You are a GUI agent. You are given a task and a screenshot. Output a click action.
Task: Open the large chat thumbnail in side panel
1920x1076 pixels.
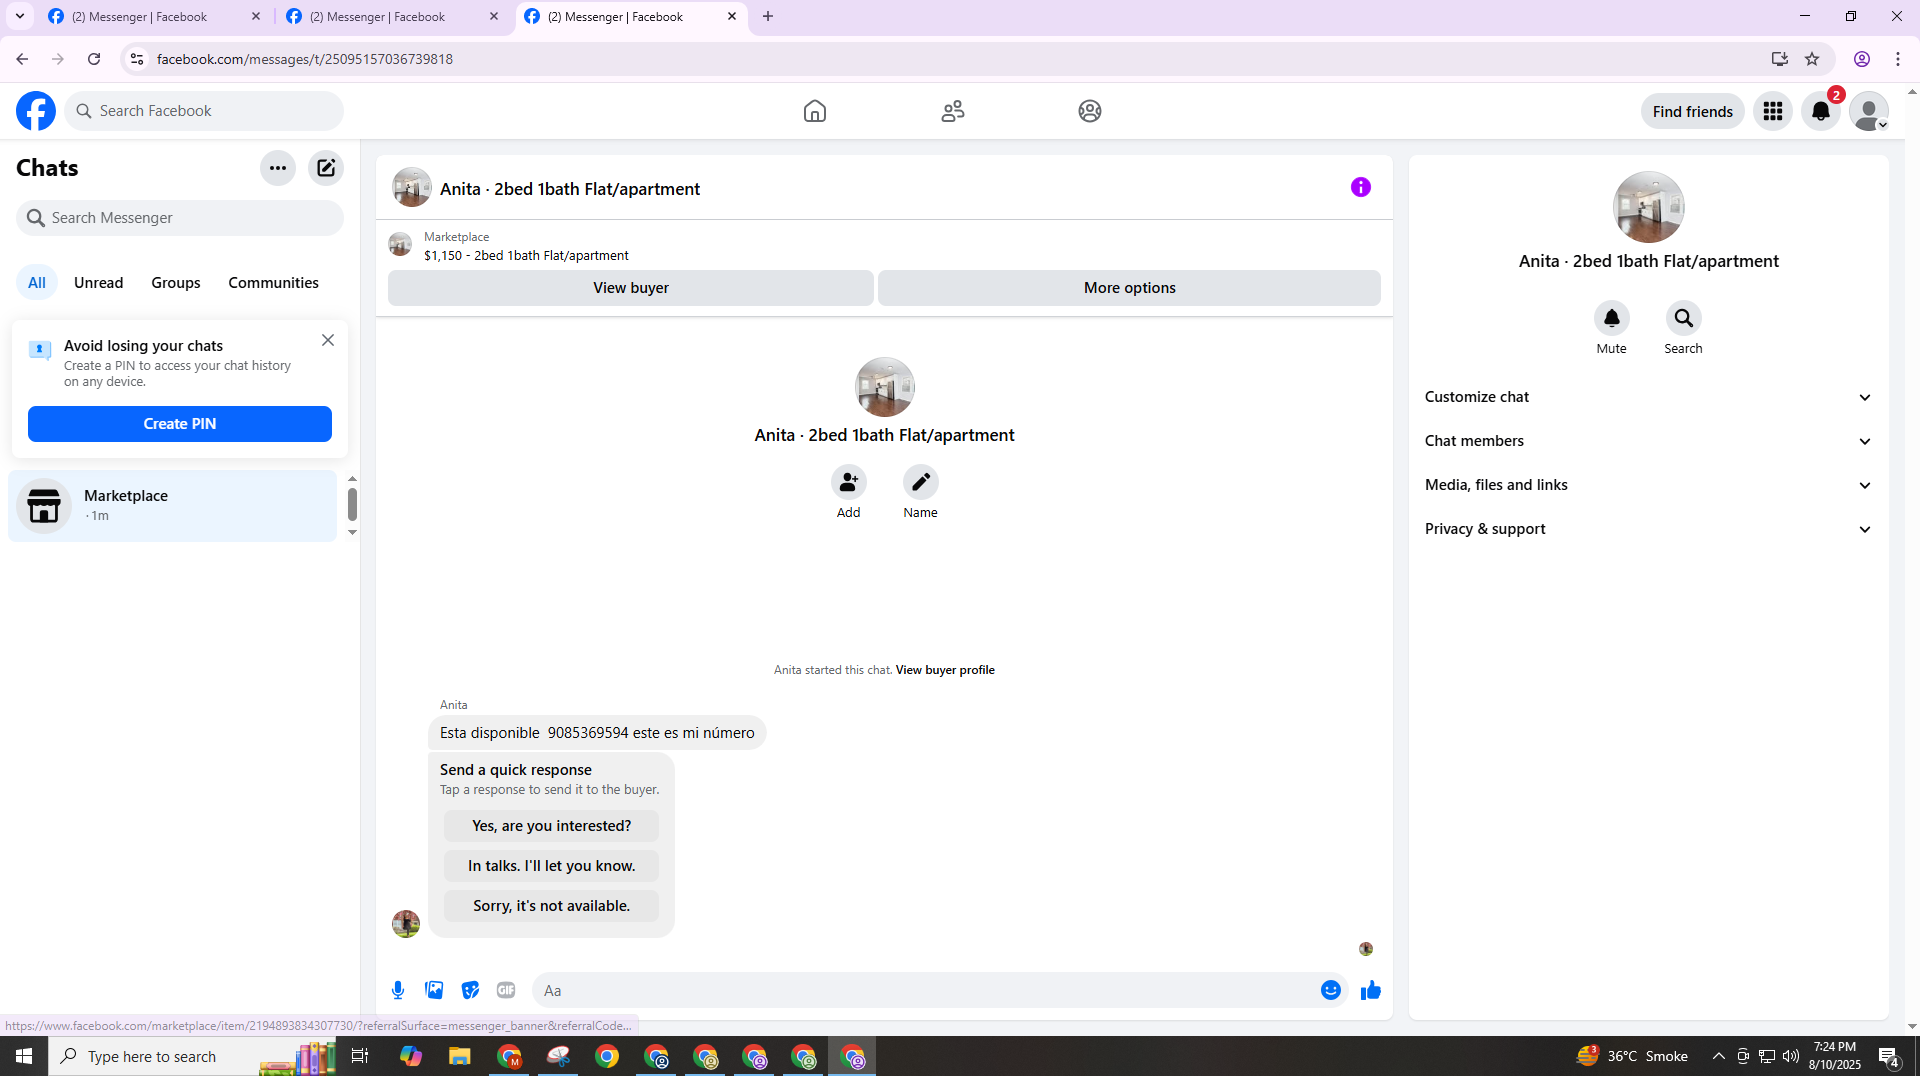1648,207
